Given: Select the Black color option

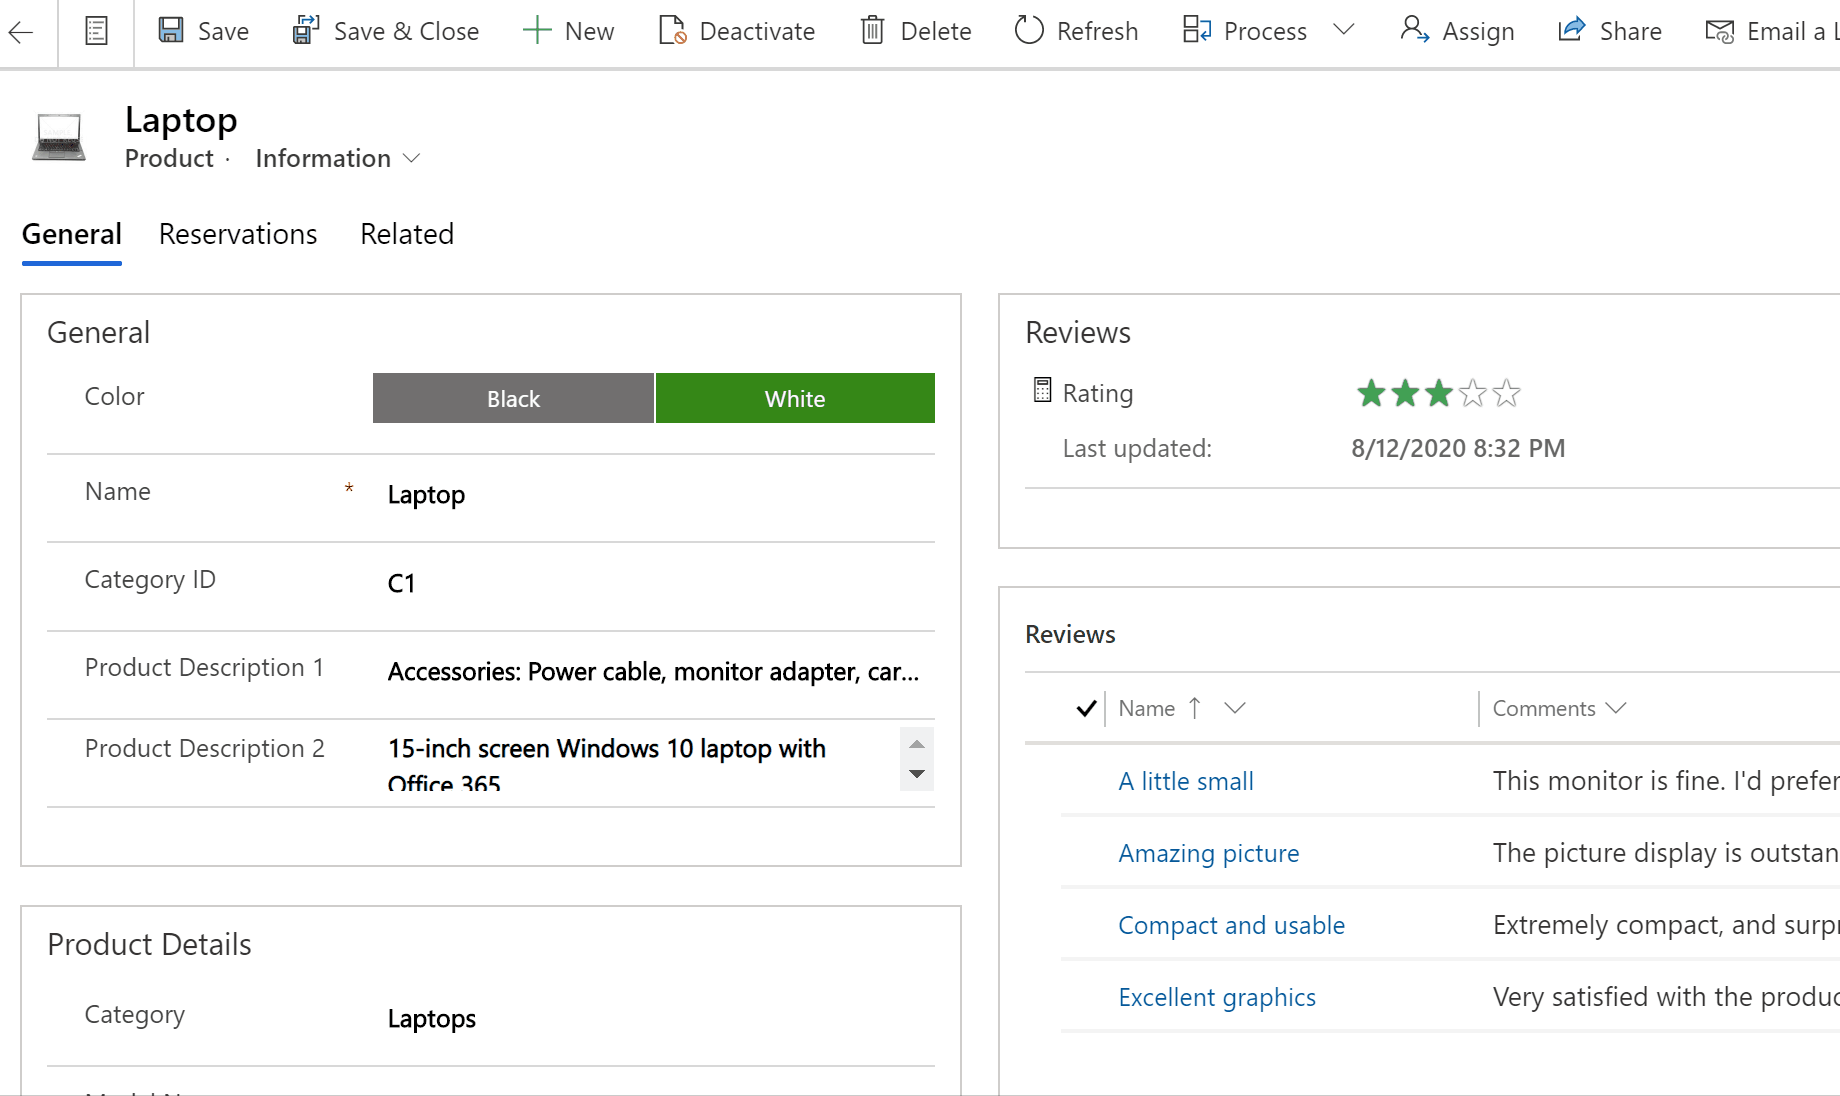Looking at the screenshot, I should pos(512,397).
